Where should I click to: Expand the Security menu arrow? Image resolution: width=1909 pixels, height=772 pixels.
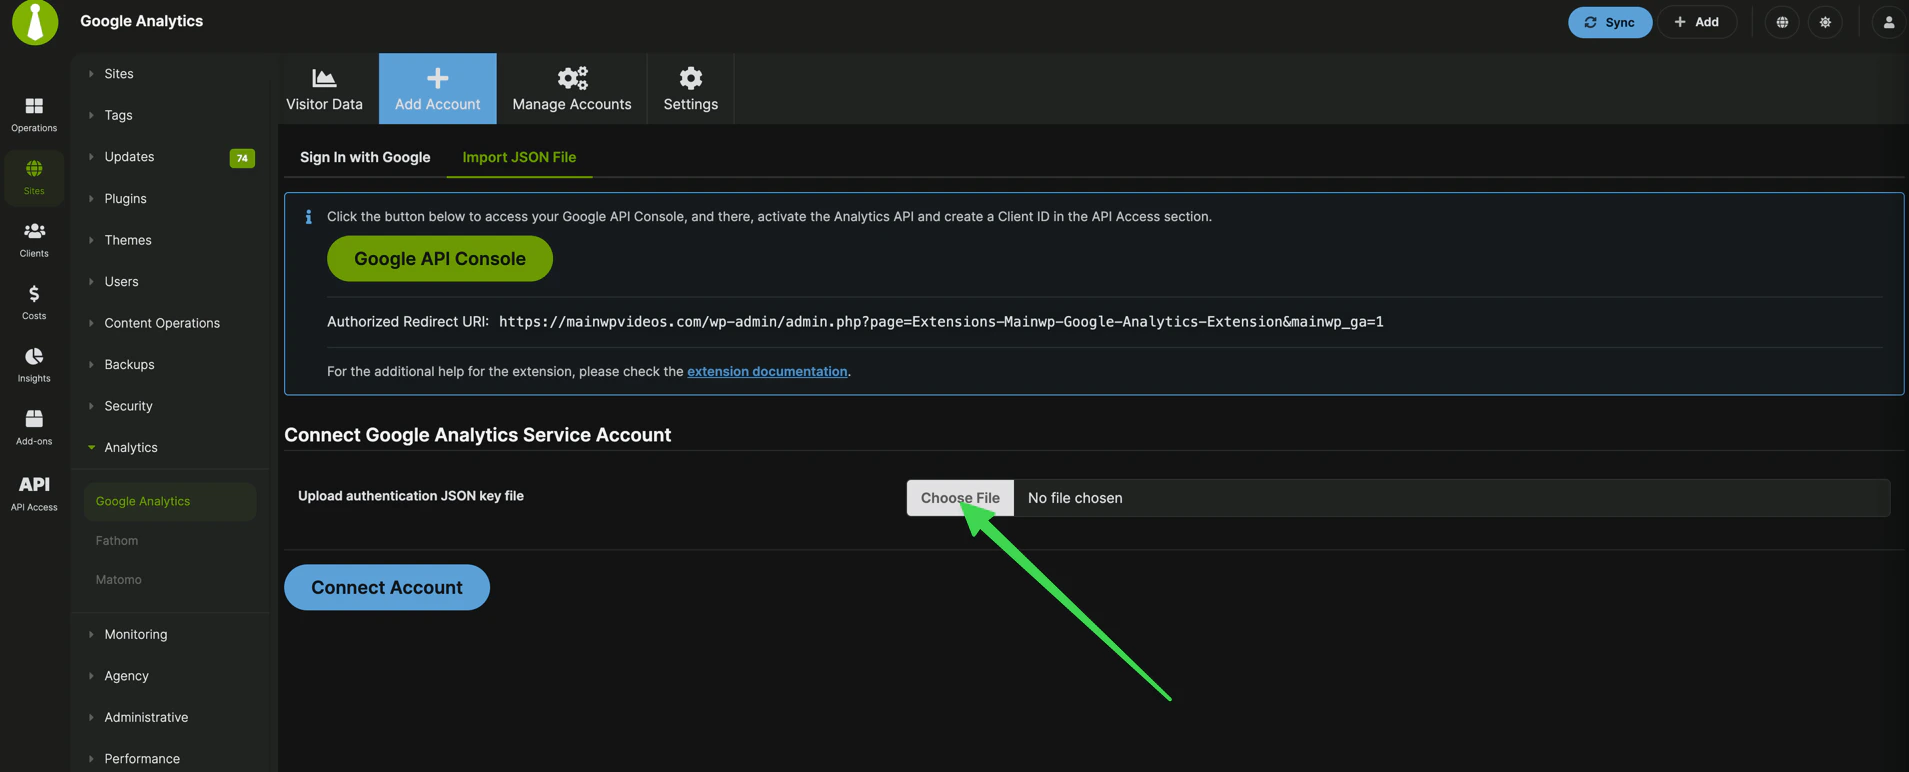[x=91, y=406]
